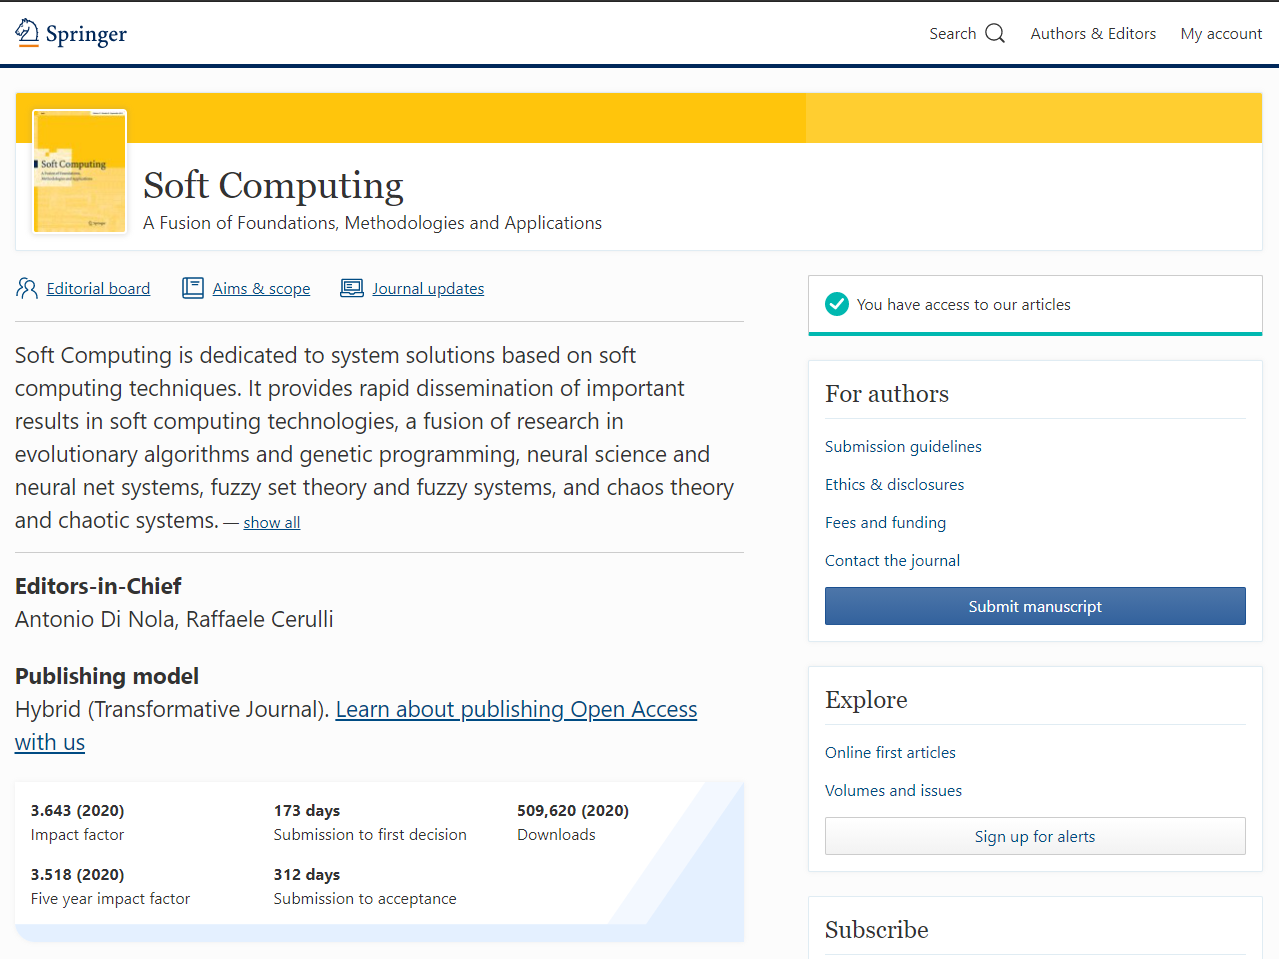This screenshot has height=959, width=1279.
Task: Open Contact the journal link
Action: coord(892,561)
